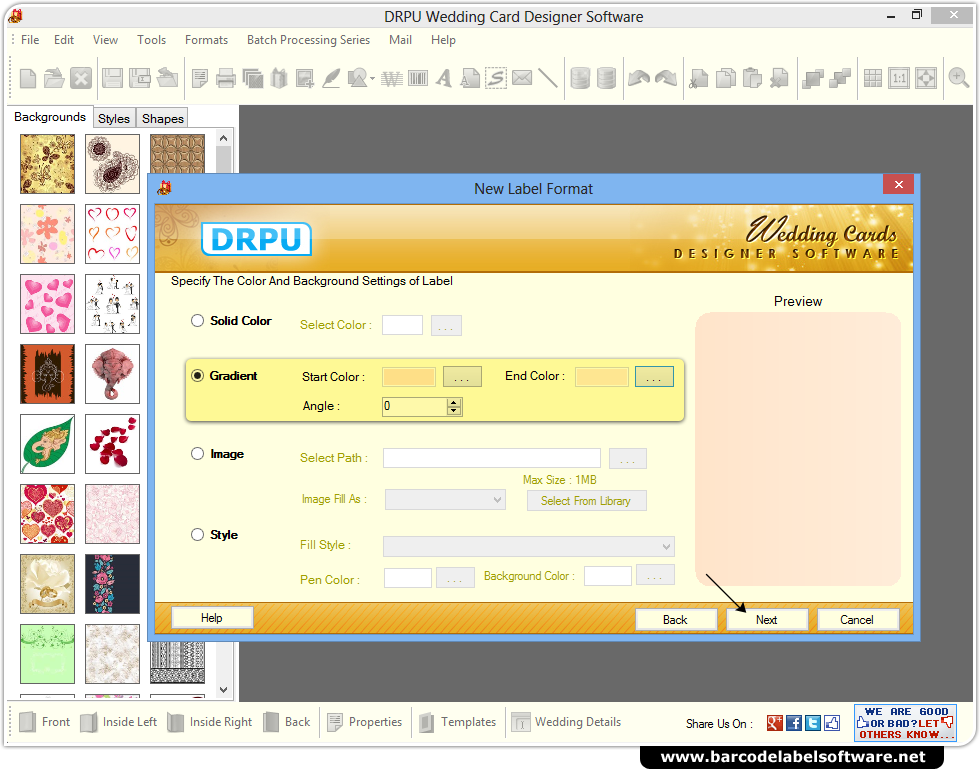The image size is (980, 769).
Task: Switch to the Styles tab
Action: pos(114,118)
